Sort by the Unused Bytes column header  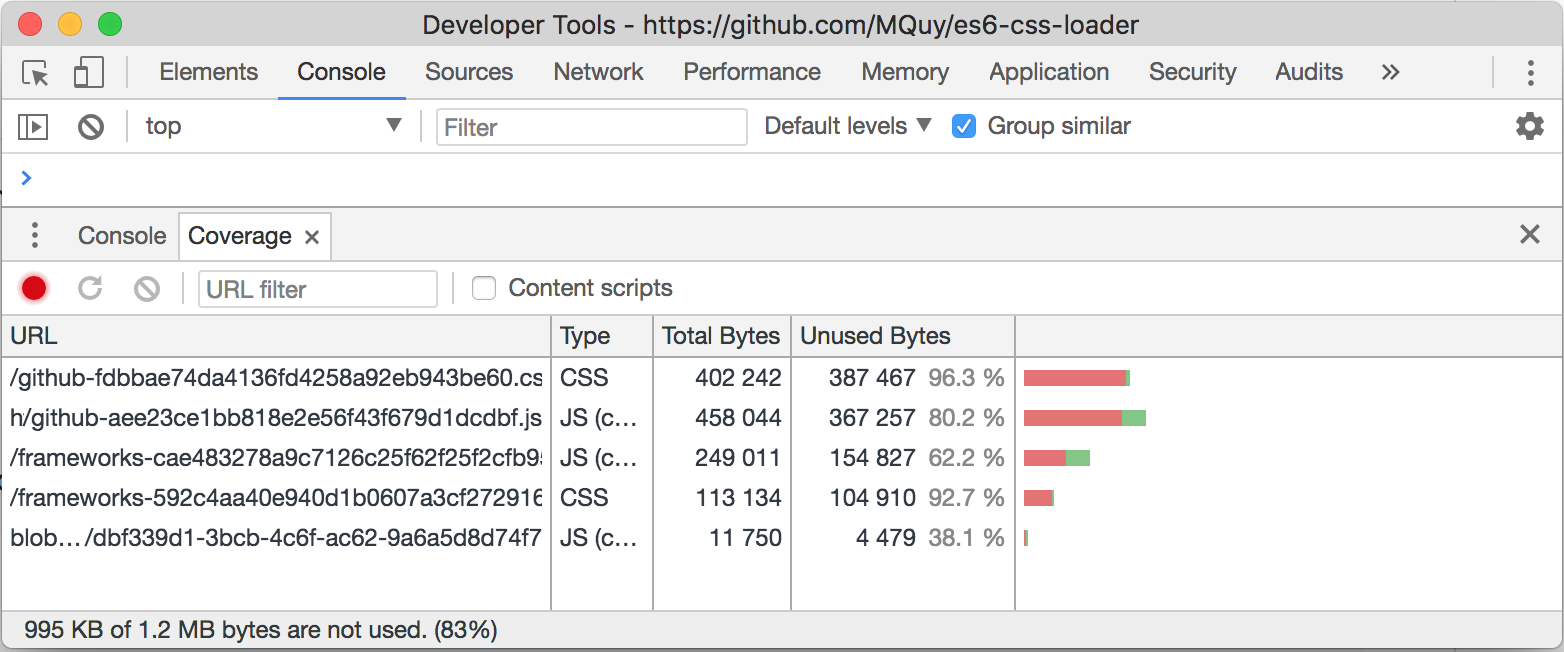(x=875, y=337)
